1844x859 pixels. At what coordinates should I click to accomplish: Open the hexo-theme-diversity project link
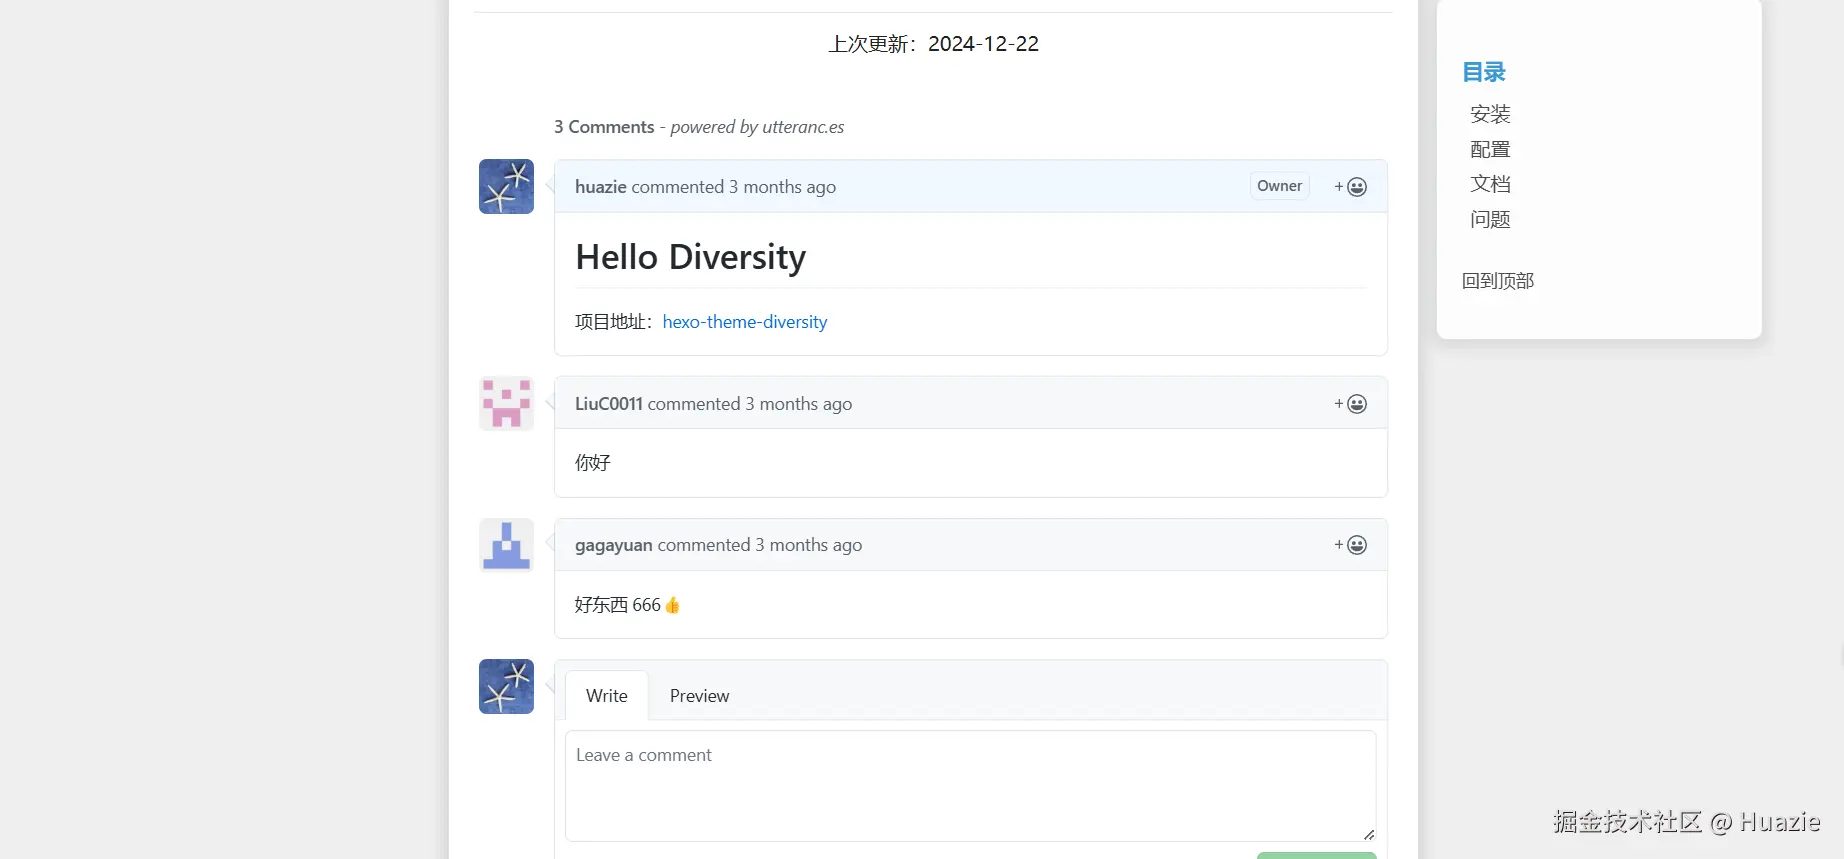(744, 322)
